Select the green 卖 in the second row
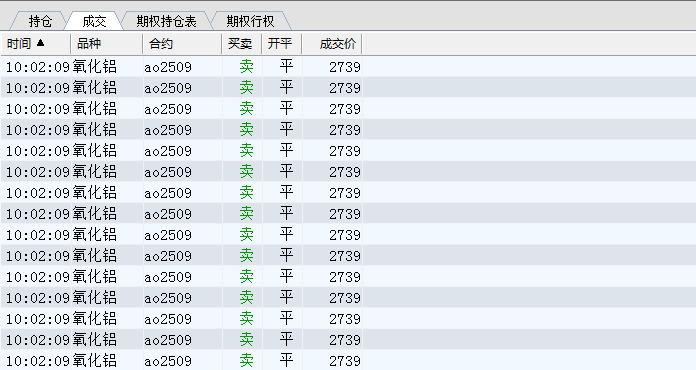 coord(246,88)
